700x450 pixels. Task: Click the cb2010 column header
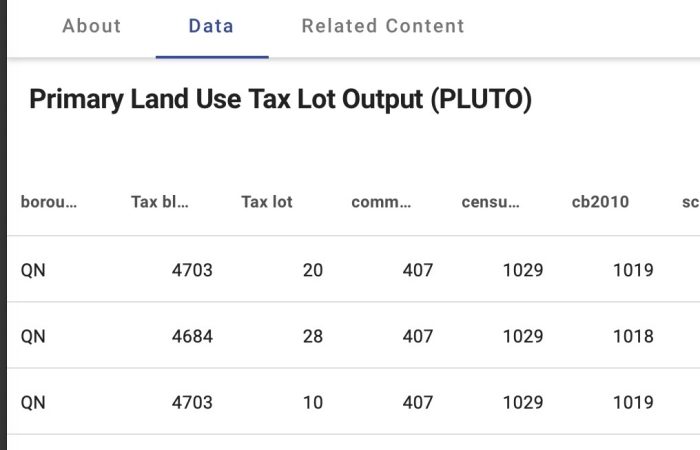[600, 202]
